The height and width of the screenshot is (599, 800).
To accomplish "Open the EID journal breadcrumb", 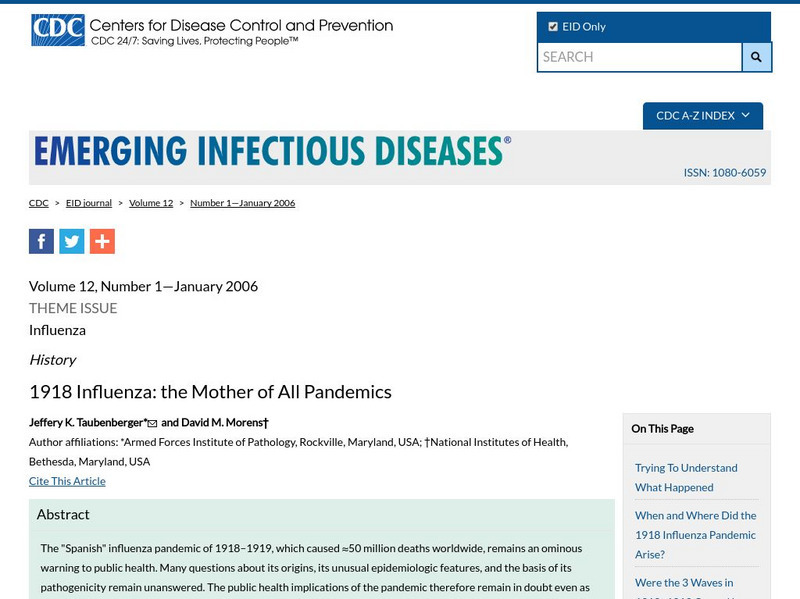I will [x=89, y=203].
